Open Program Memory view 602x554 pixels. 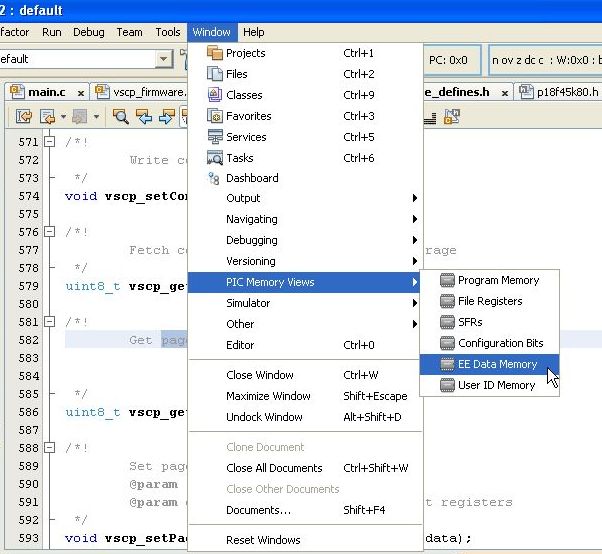[x=497, y=280]
